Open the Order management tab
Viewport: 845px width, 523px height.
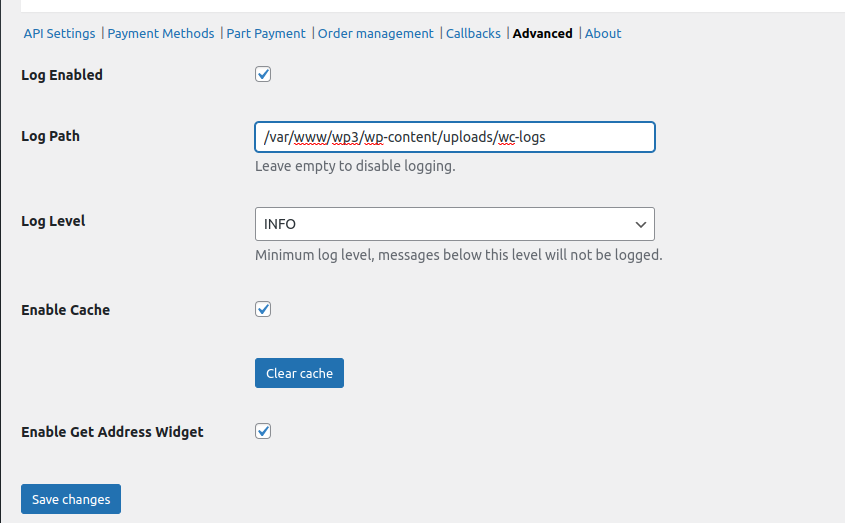376,33
